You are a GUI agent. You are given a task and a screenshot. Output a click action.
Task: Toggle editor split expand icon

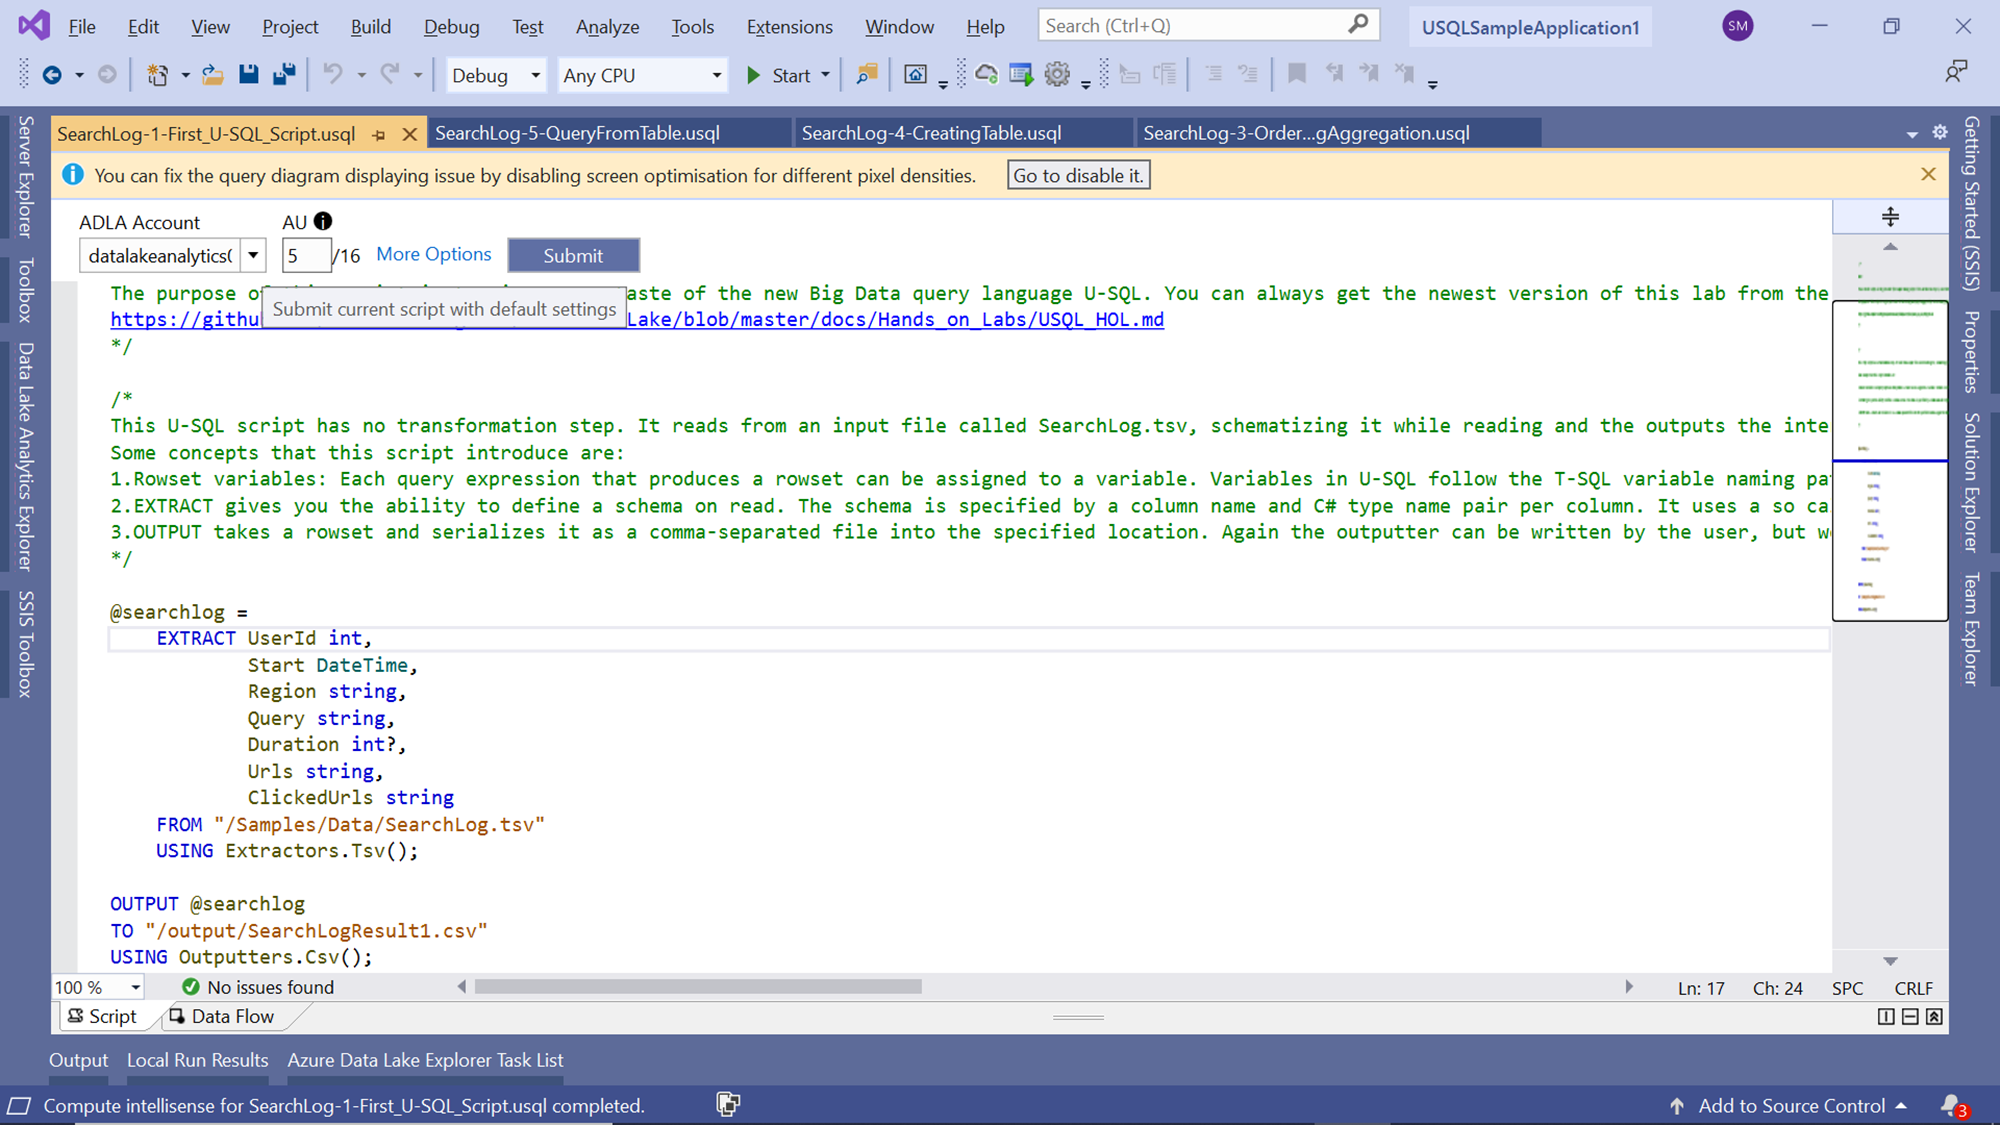[x=1890, y=216]
